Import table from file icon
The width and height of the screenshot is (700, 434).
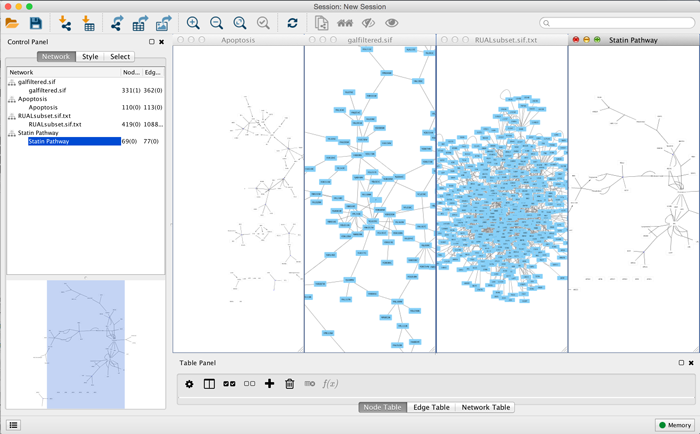(x=88, y=23)
